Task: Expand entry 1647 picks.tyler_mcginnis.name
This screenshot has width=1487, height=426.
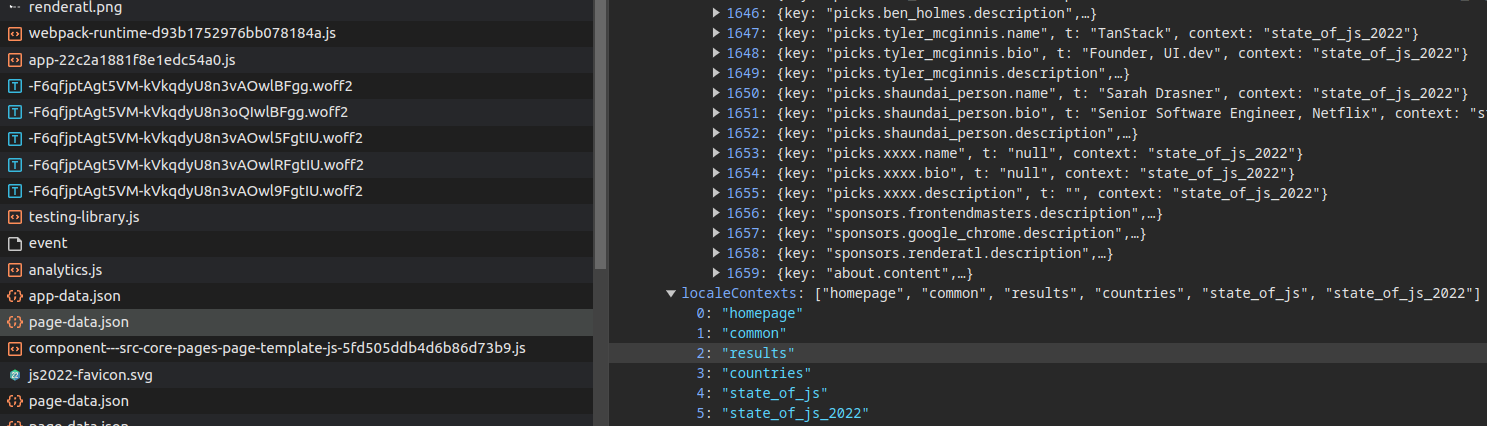Action: tap(716, 33)
